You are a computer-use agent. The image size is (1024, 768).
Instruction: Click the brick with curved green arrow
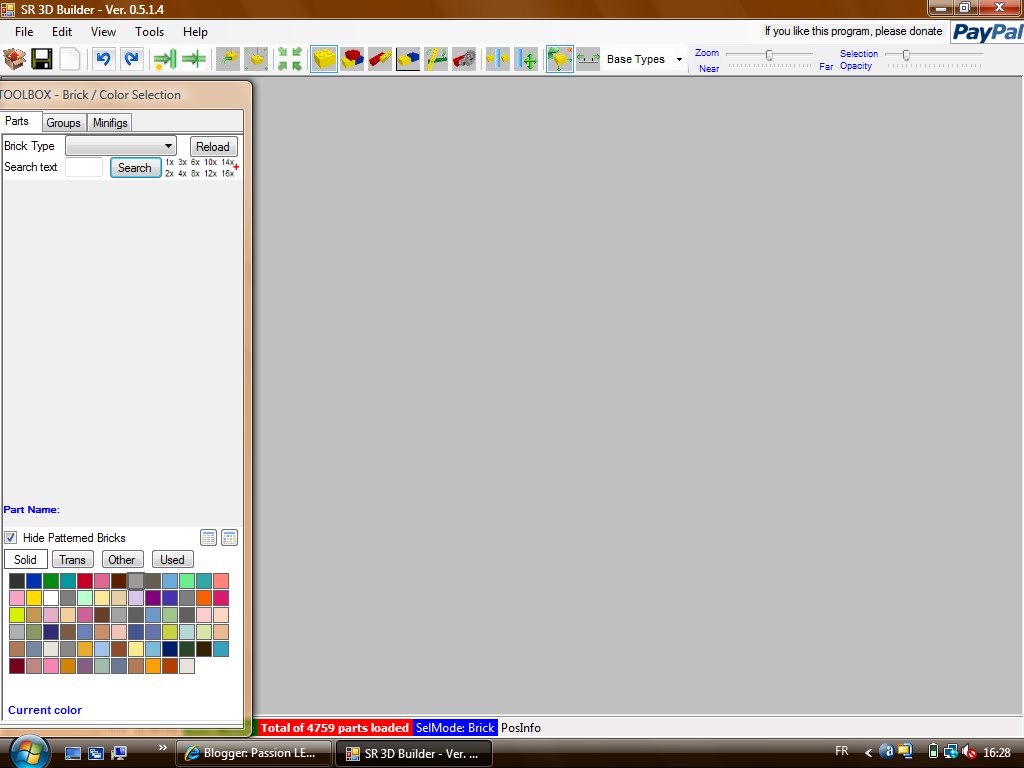[x=228, y=59]
